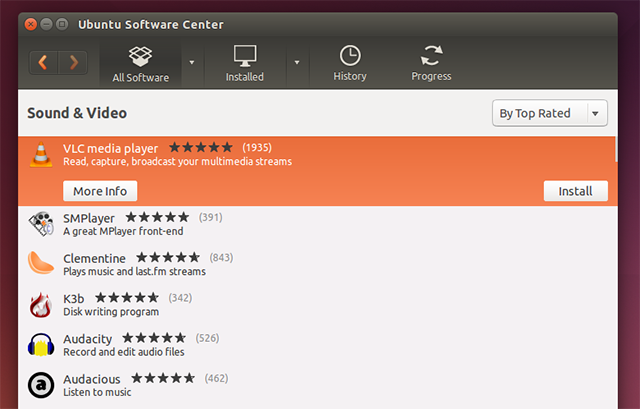Click the K3b flame icon
The image size is (640, 409).
point(41,305)
